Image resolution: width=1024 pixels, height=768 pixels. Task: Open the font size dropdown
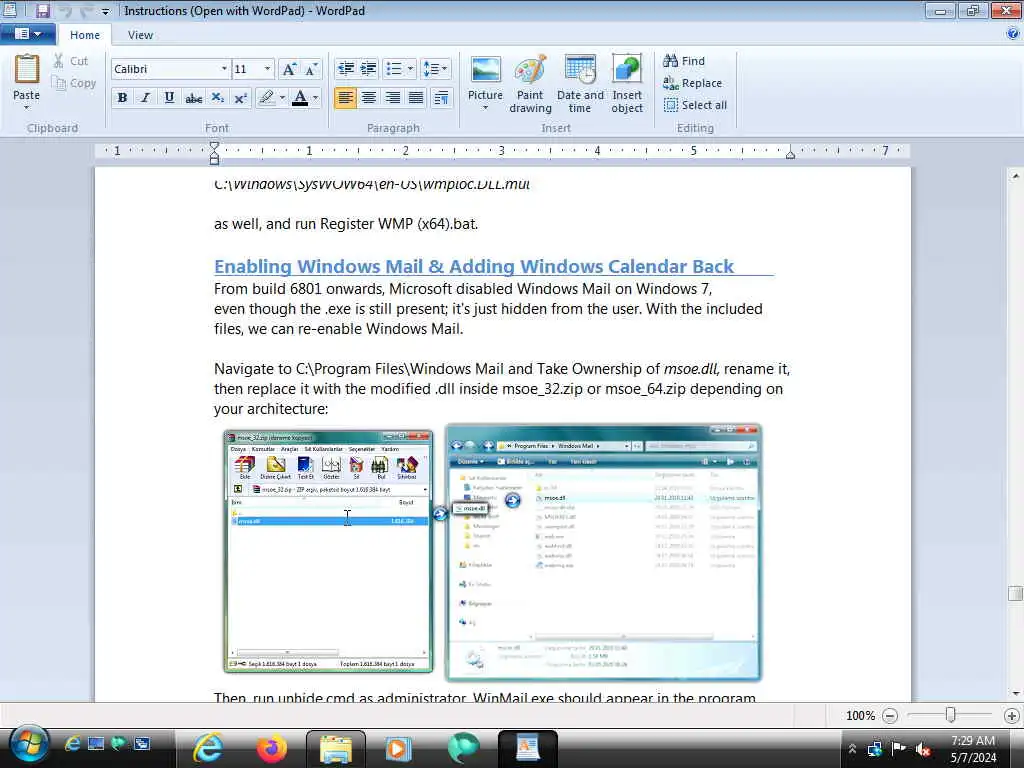pos(267,69)
